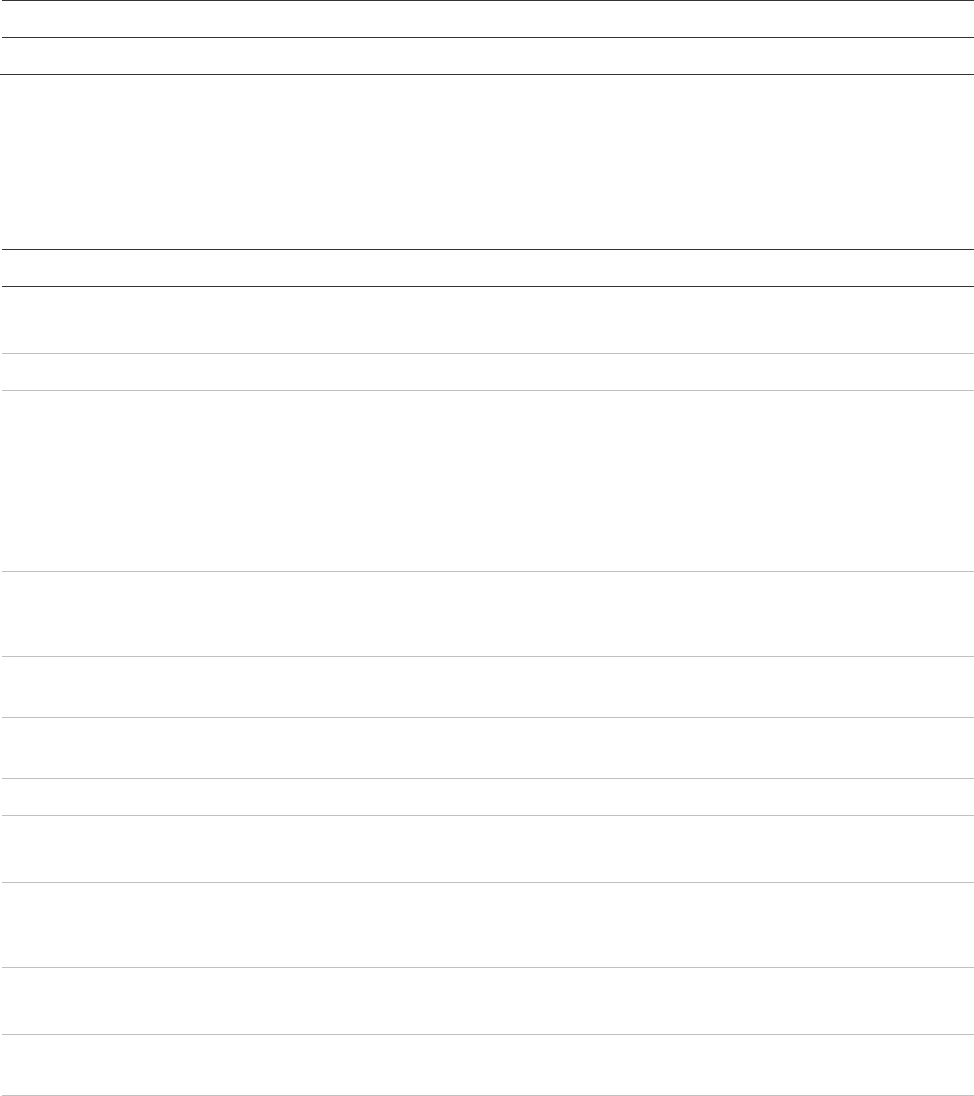Click the thin gray row in the lower half
The image size is (974, 1096).
point(487,797)
